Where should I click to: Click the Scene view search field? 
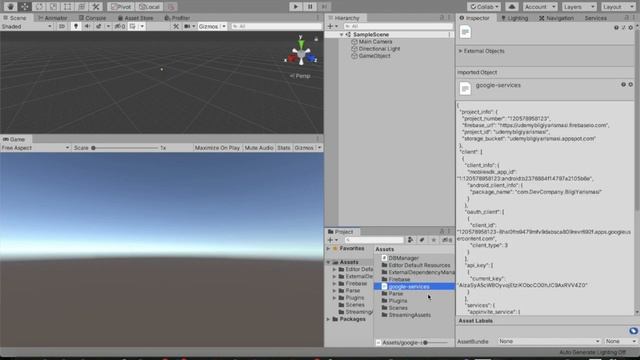[x=276, y=26]
